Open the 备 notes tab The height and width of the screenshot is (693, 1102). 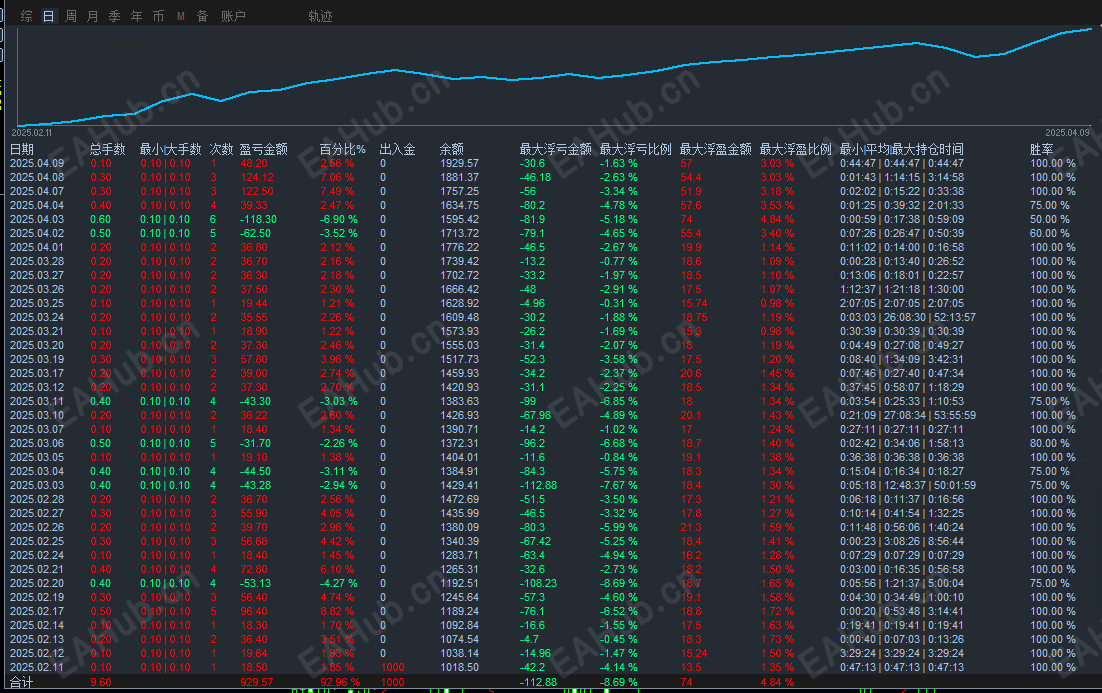202,16
